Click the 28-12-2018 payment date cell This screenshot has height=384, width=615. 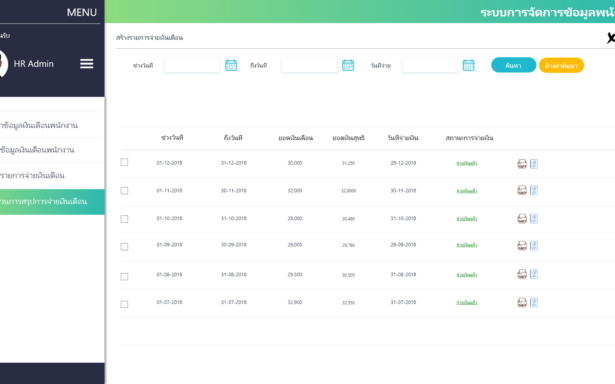click(x=403, y=163)
